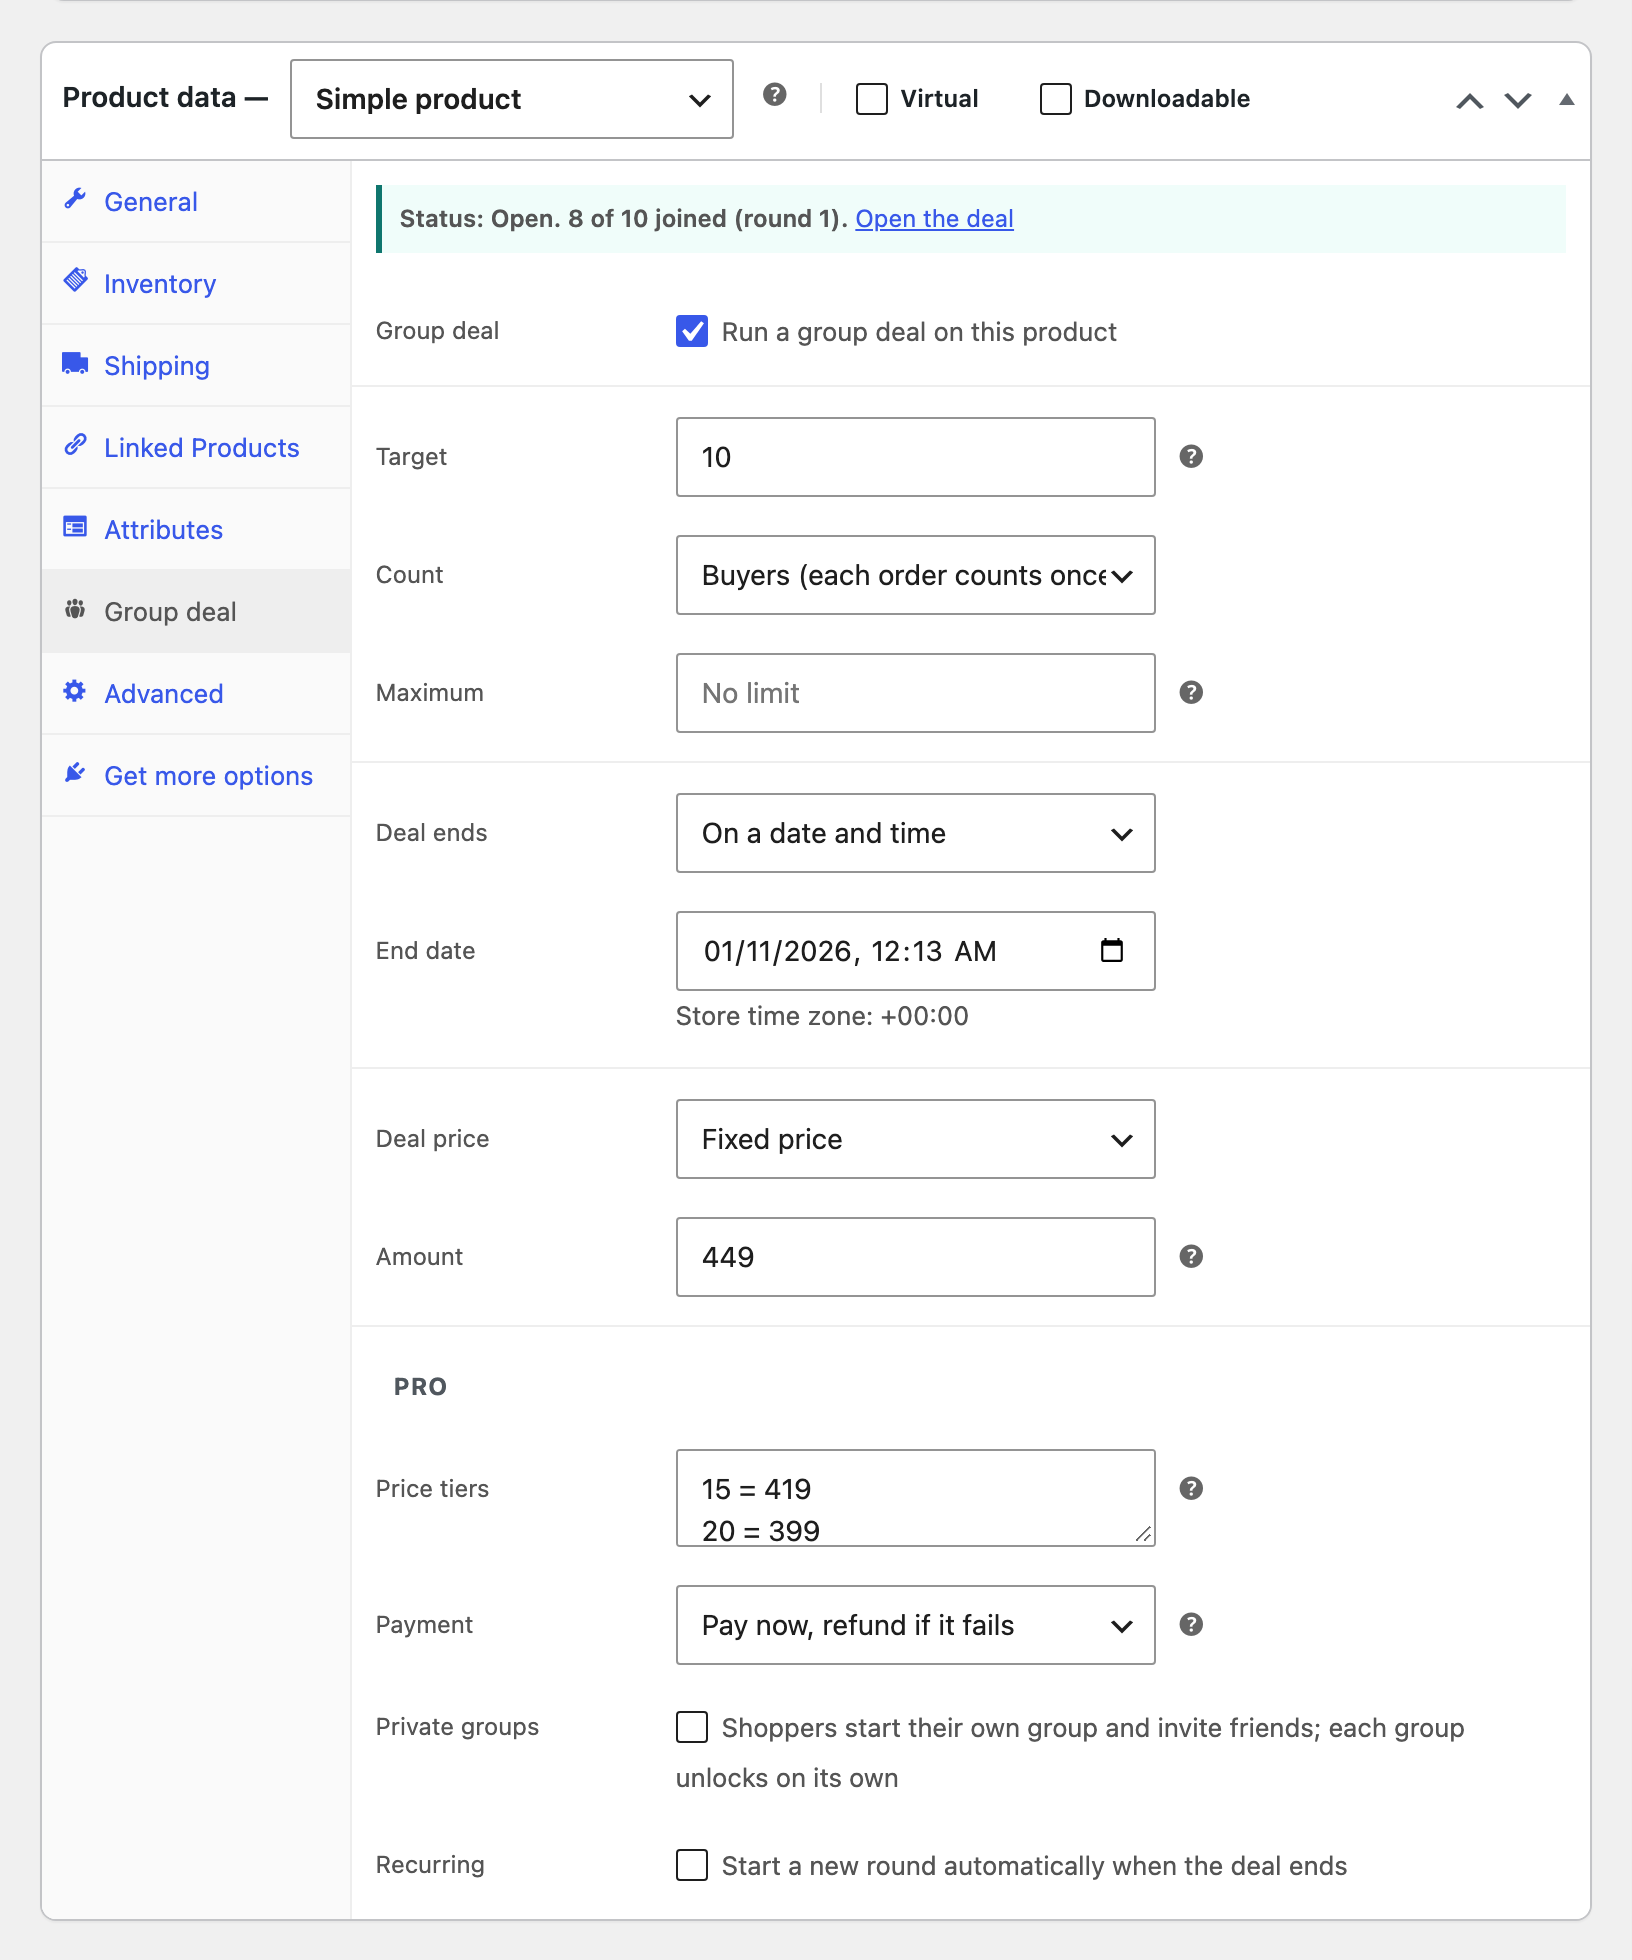Click the Attributes tab table icon
The height and width of the screenshot is (1960, 1632).
(x=75, y=527)
